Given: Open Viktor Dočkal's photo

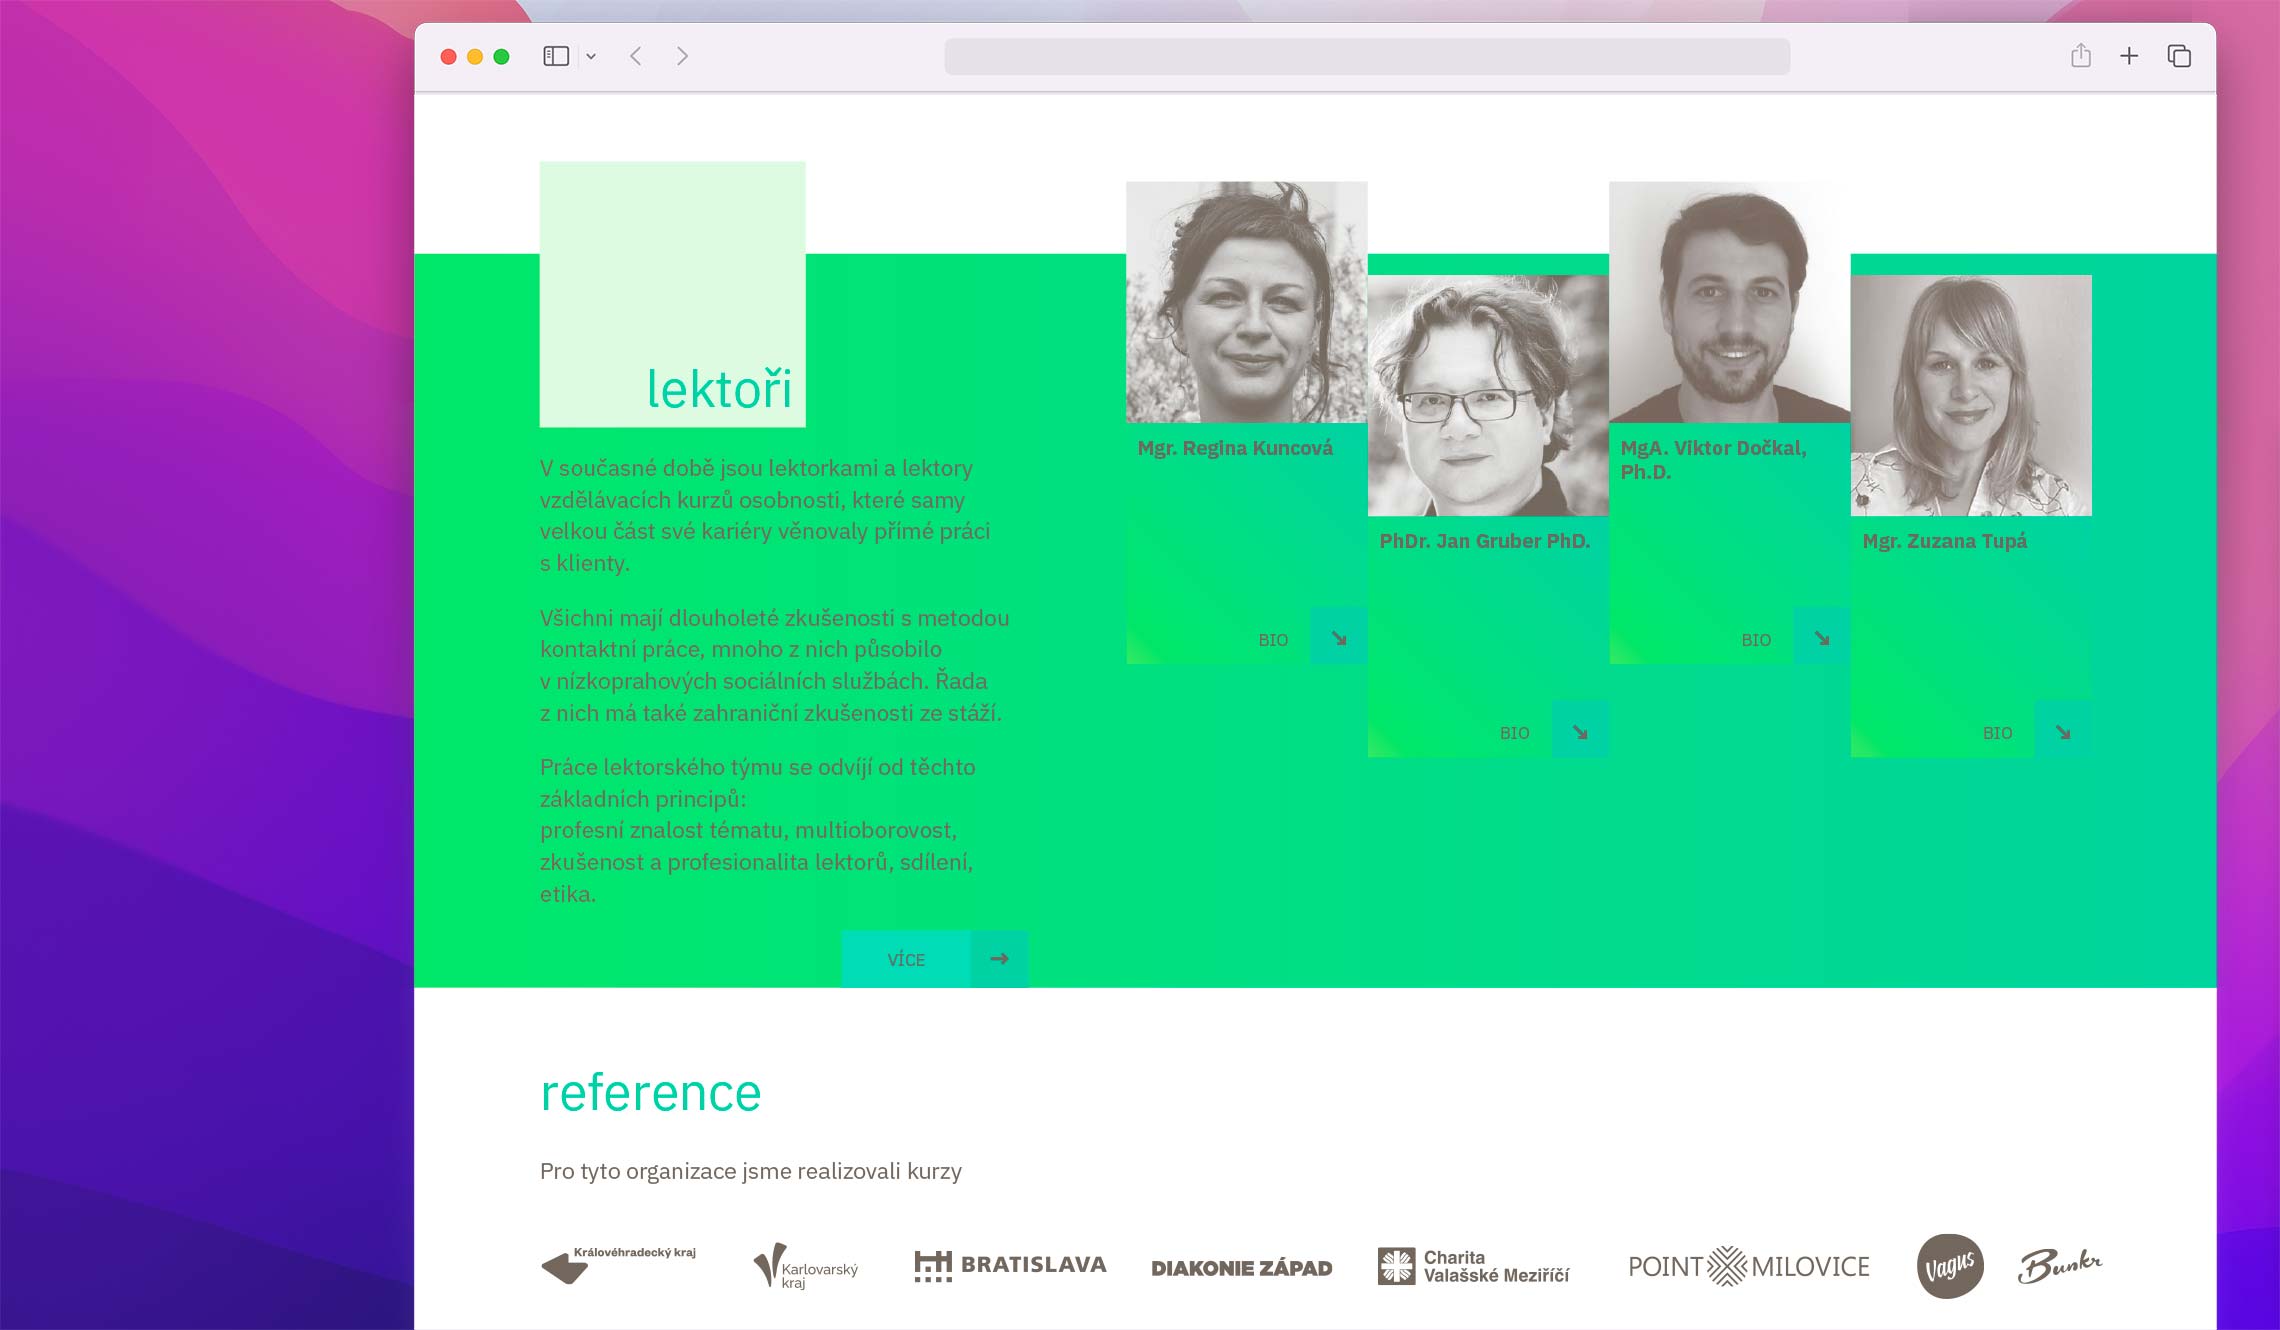Looking at the screenshot, I should 1730,302.
